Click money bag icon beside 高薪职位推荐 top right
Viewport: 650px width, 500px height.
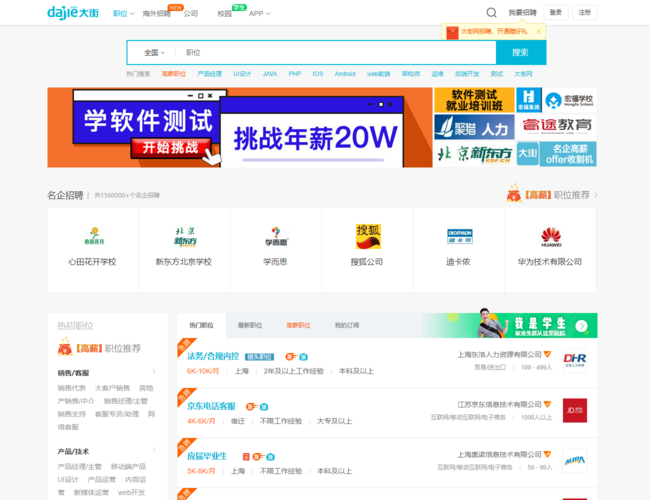[x=514, y=193]
